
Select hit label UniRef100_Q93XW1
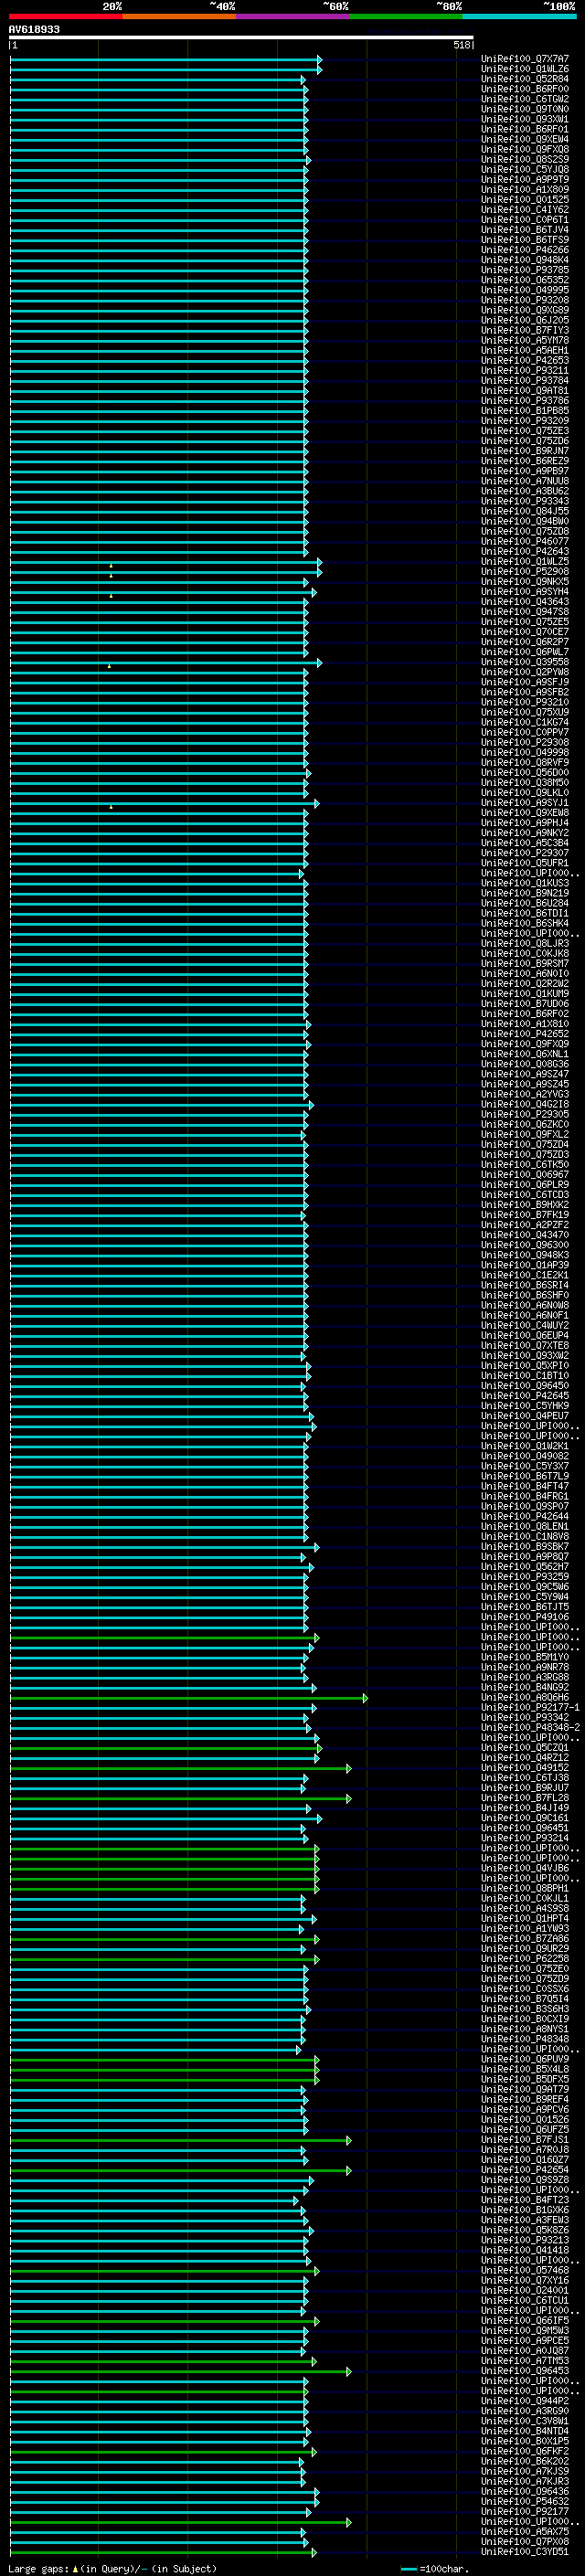tap(525, 119)
